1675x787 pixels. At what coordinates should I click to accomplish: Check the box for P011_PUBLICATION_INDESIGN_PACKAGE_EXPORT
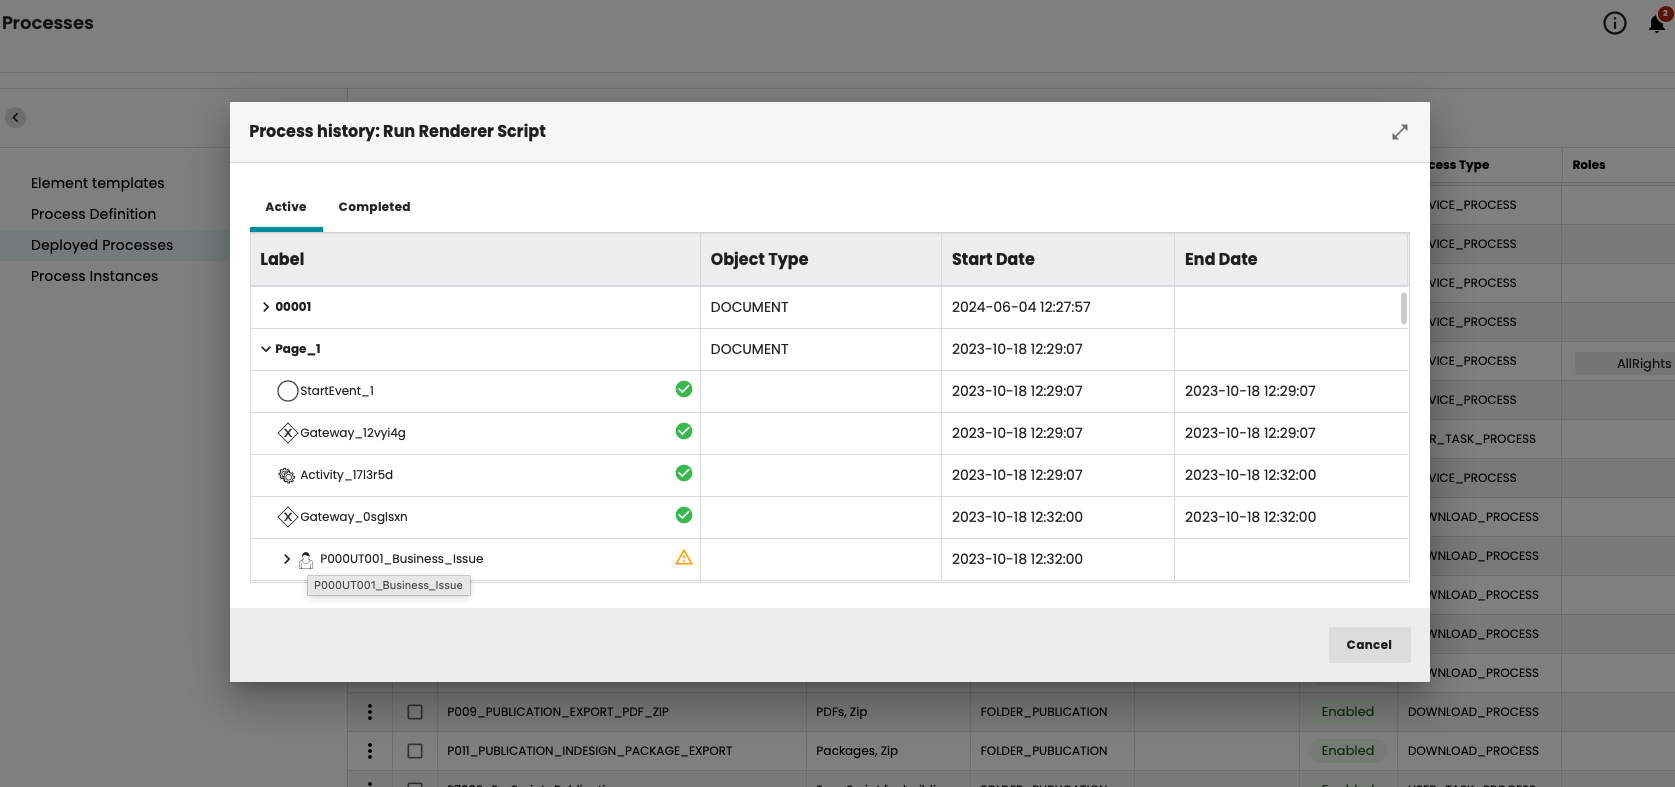coord(415,751)
